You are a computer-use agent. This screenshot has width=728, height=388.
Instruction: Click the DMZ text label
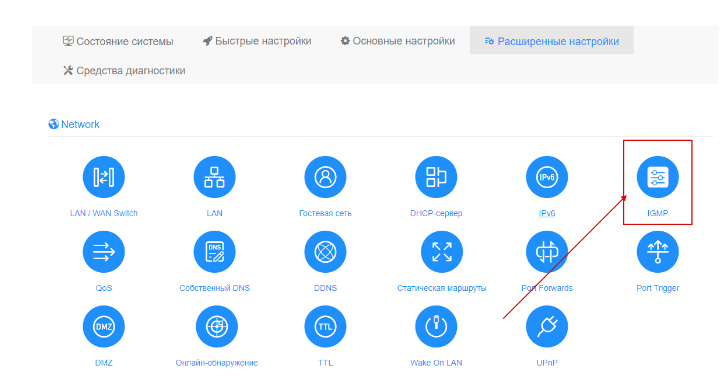(104, 362)
